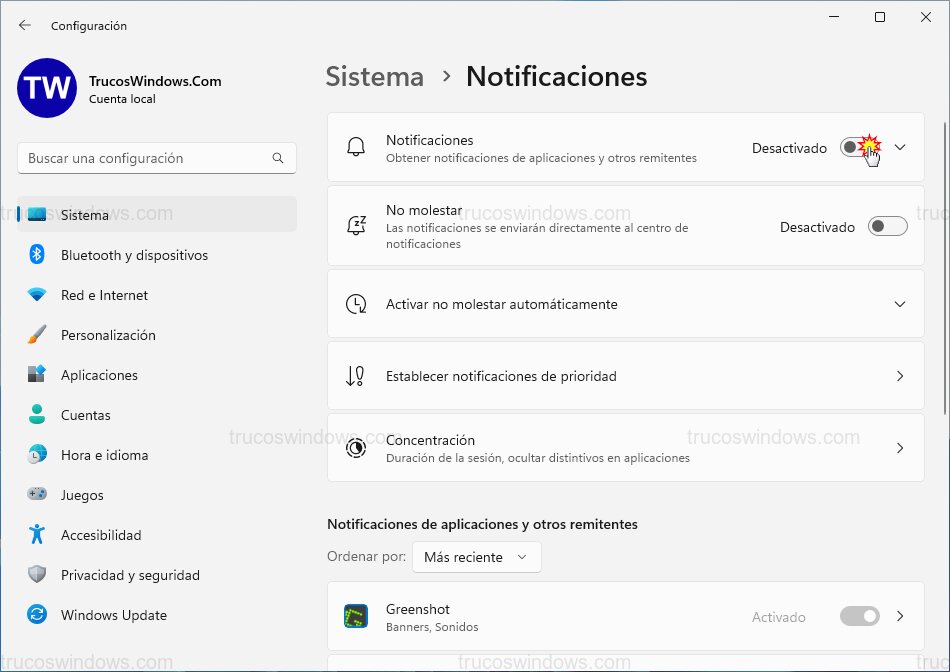Disable notifications for Greenshot
Screen dimensions: 950x672
860,616
